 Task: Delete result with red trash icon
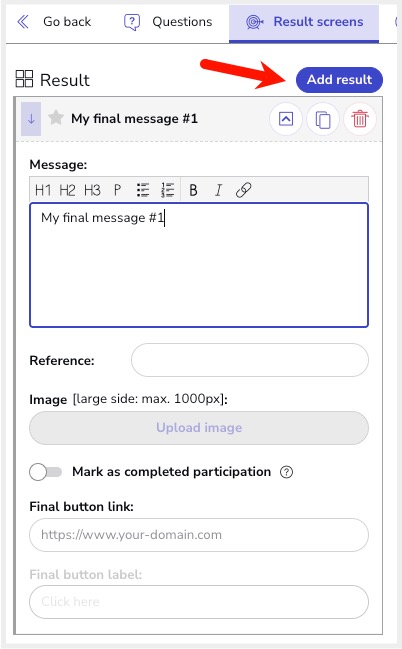(360, 119)
